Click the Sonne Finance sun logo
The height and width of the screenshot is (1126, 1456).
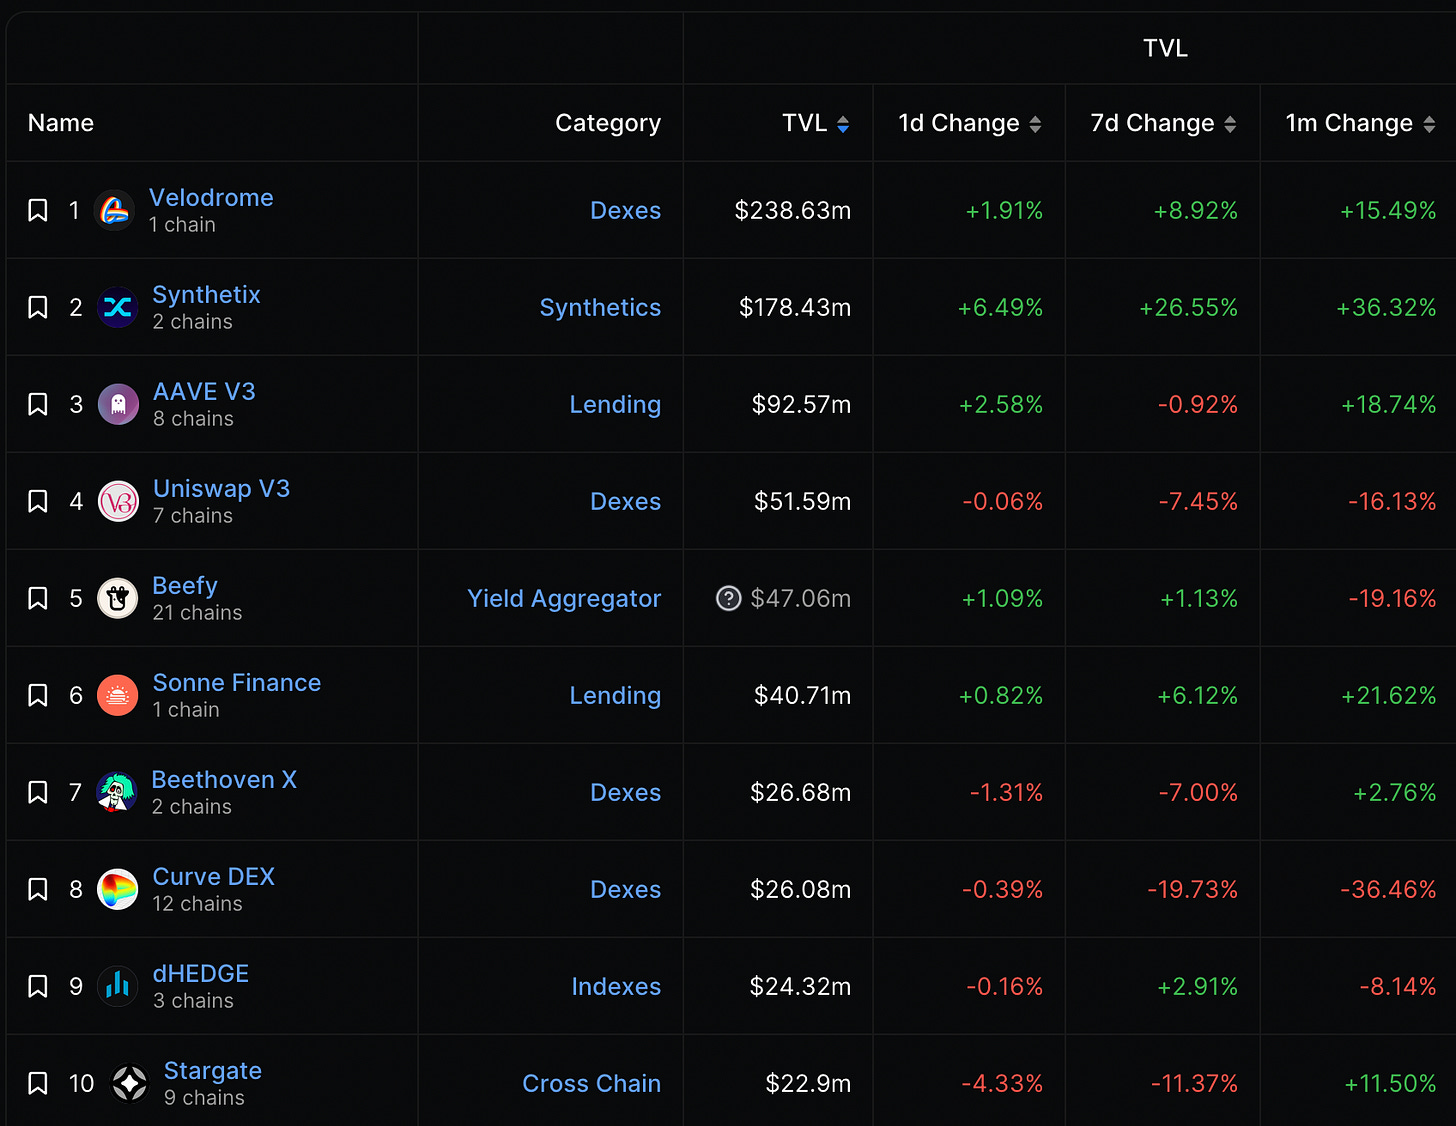pyautogui.click(x=118, y=695)
